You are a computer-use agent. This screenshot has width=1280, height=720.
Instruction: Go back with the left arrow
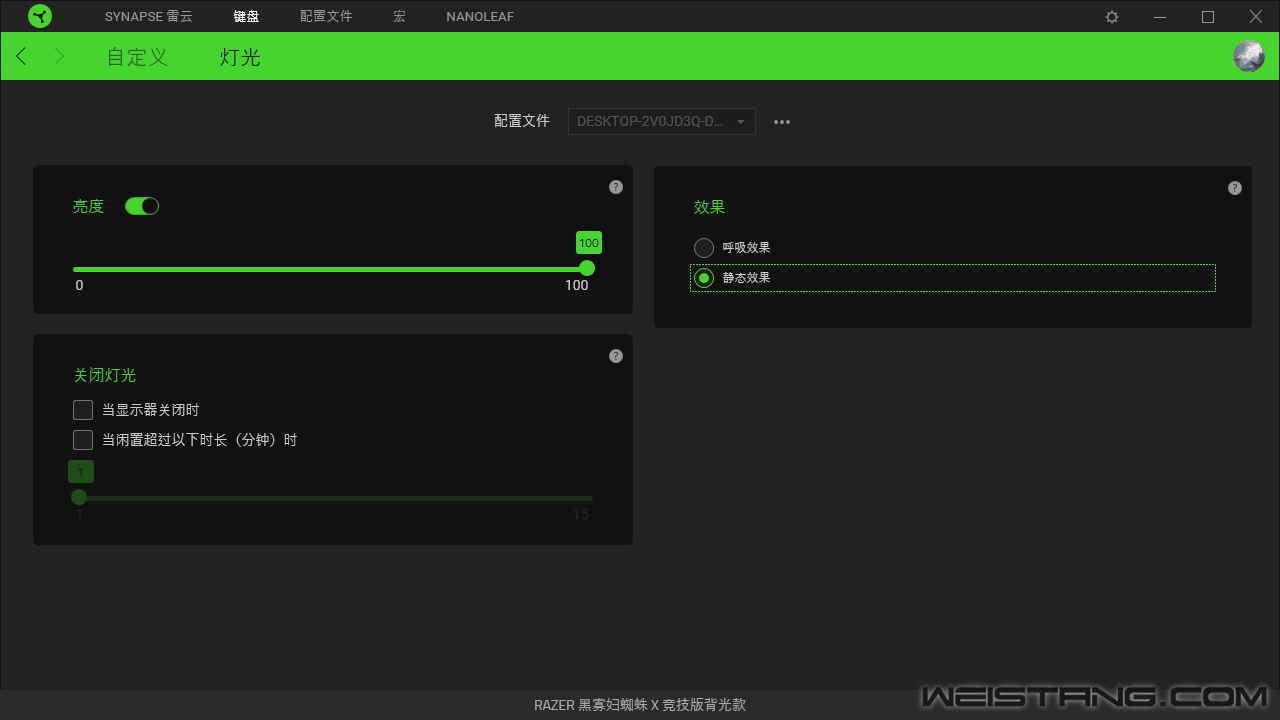pyautogui.click(x=22, y=56)
